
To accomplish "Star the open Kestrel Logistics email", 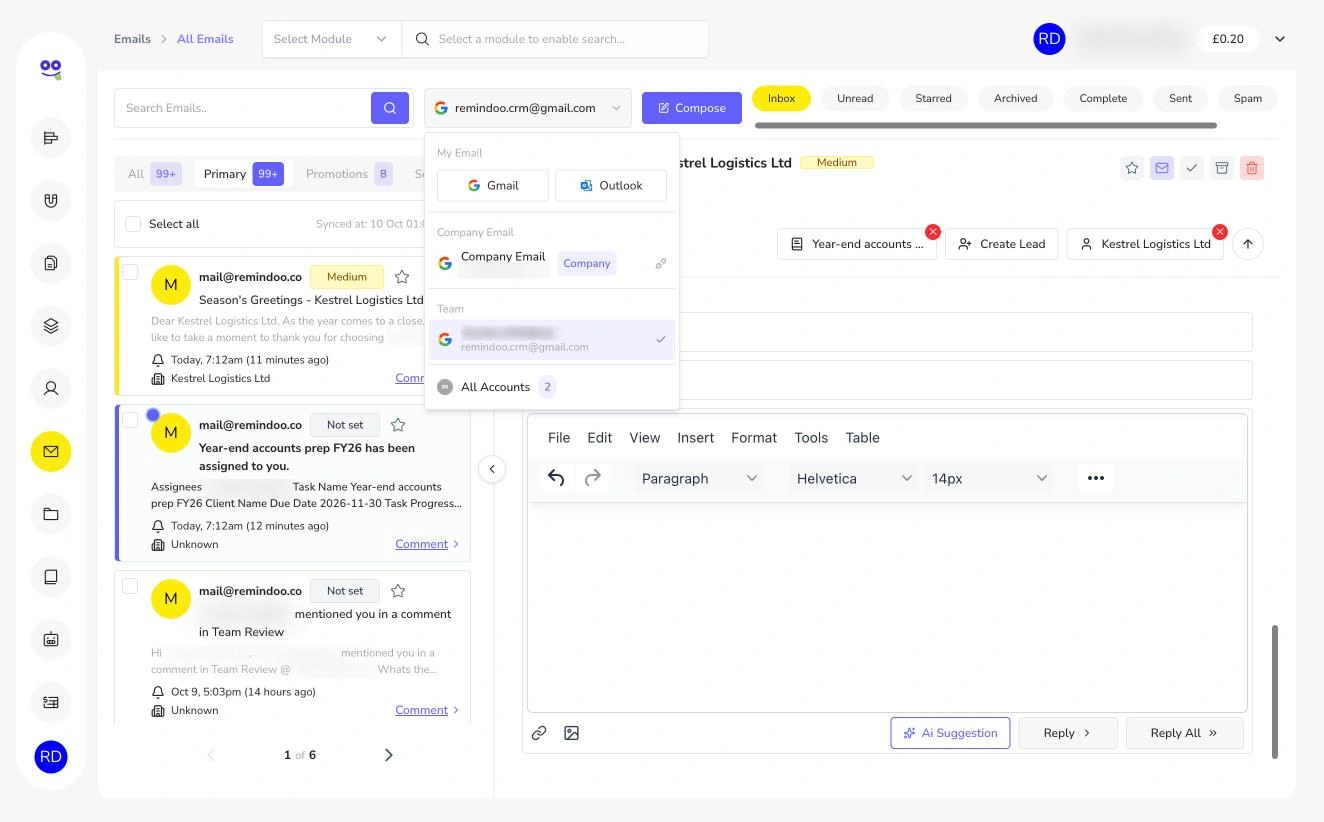I will [1132, 168].
